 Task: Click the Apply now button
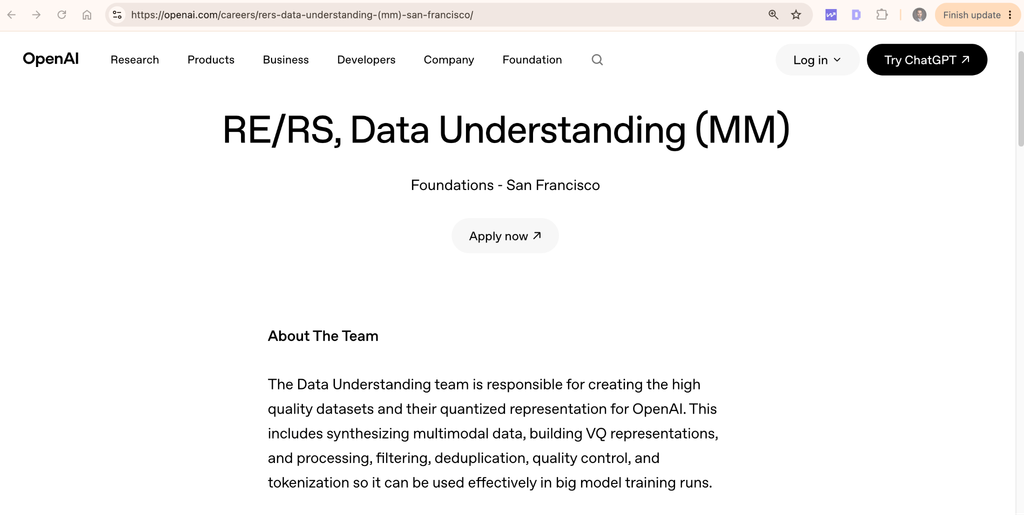[x=505, y=236]
